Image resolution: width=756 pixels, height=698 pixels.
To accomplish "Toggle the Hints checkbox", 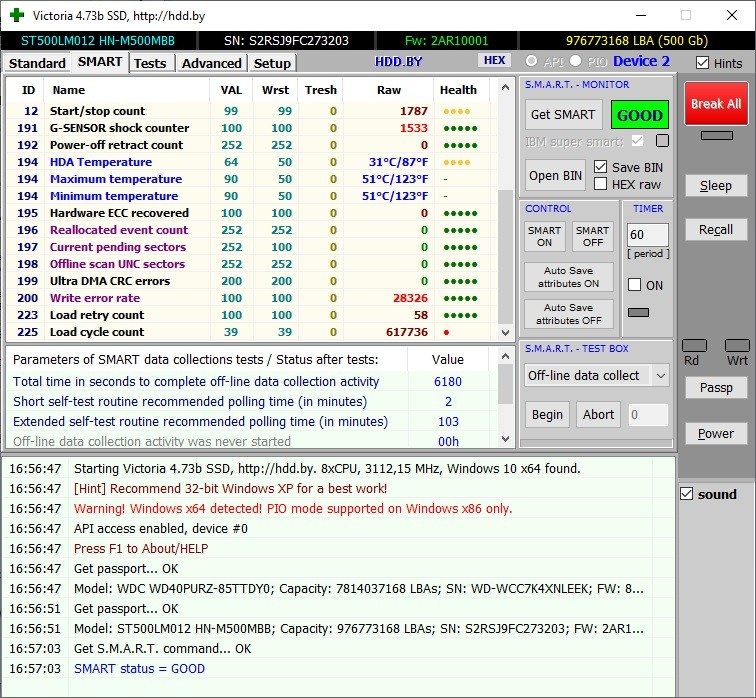I will coord(702,63).
